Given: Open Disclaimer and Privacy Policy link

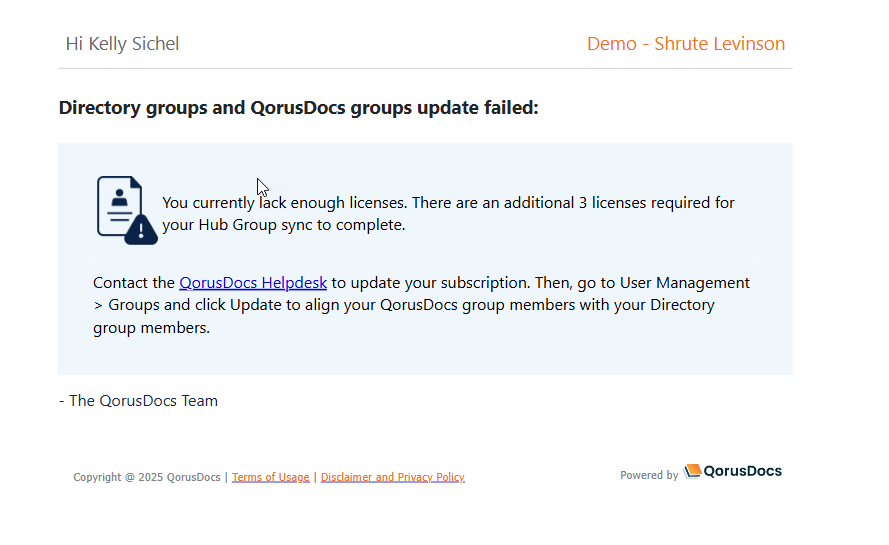Looking at the screenshot, I should 392,477.
